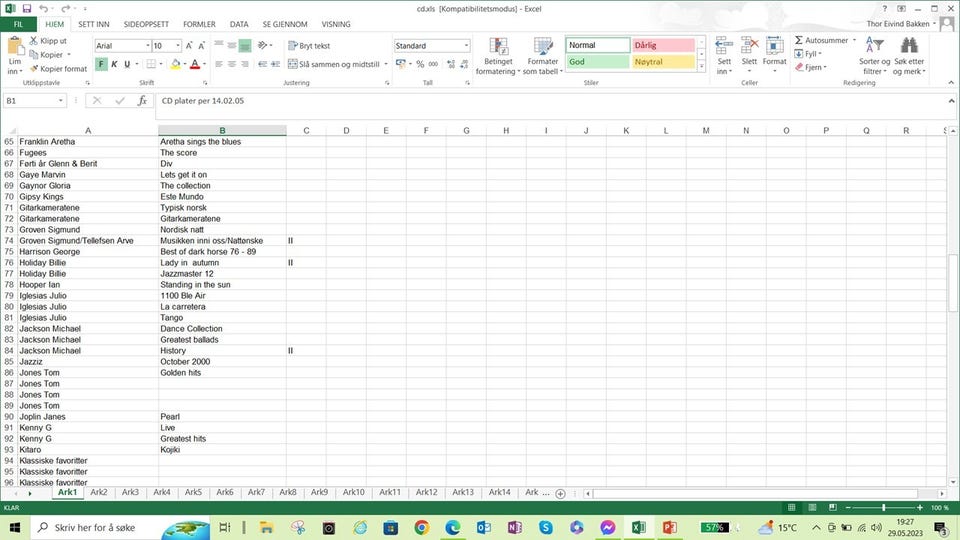Open the FIL tab
This screenshot has width=960, height=540.
coord(18,24)
